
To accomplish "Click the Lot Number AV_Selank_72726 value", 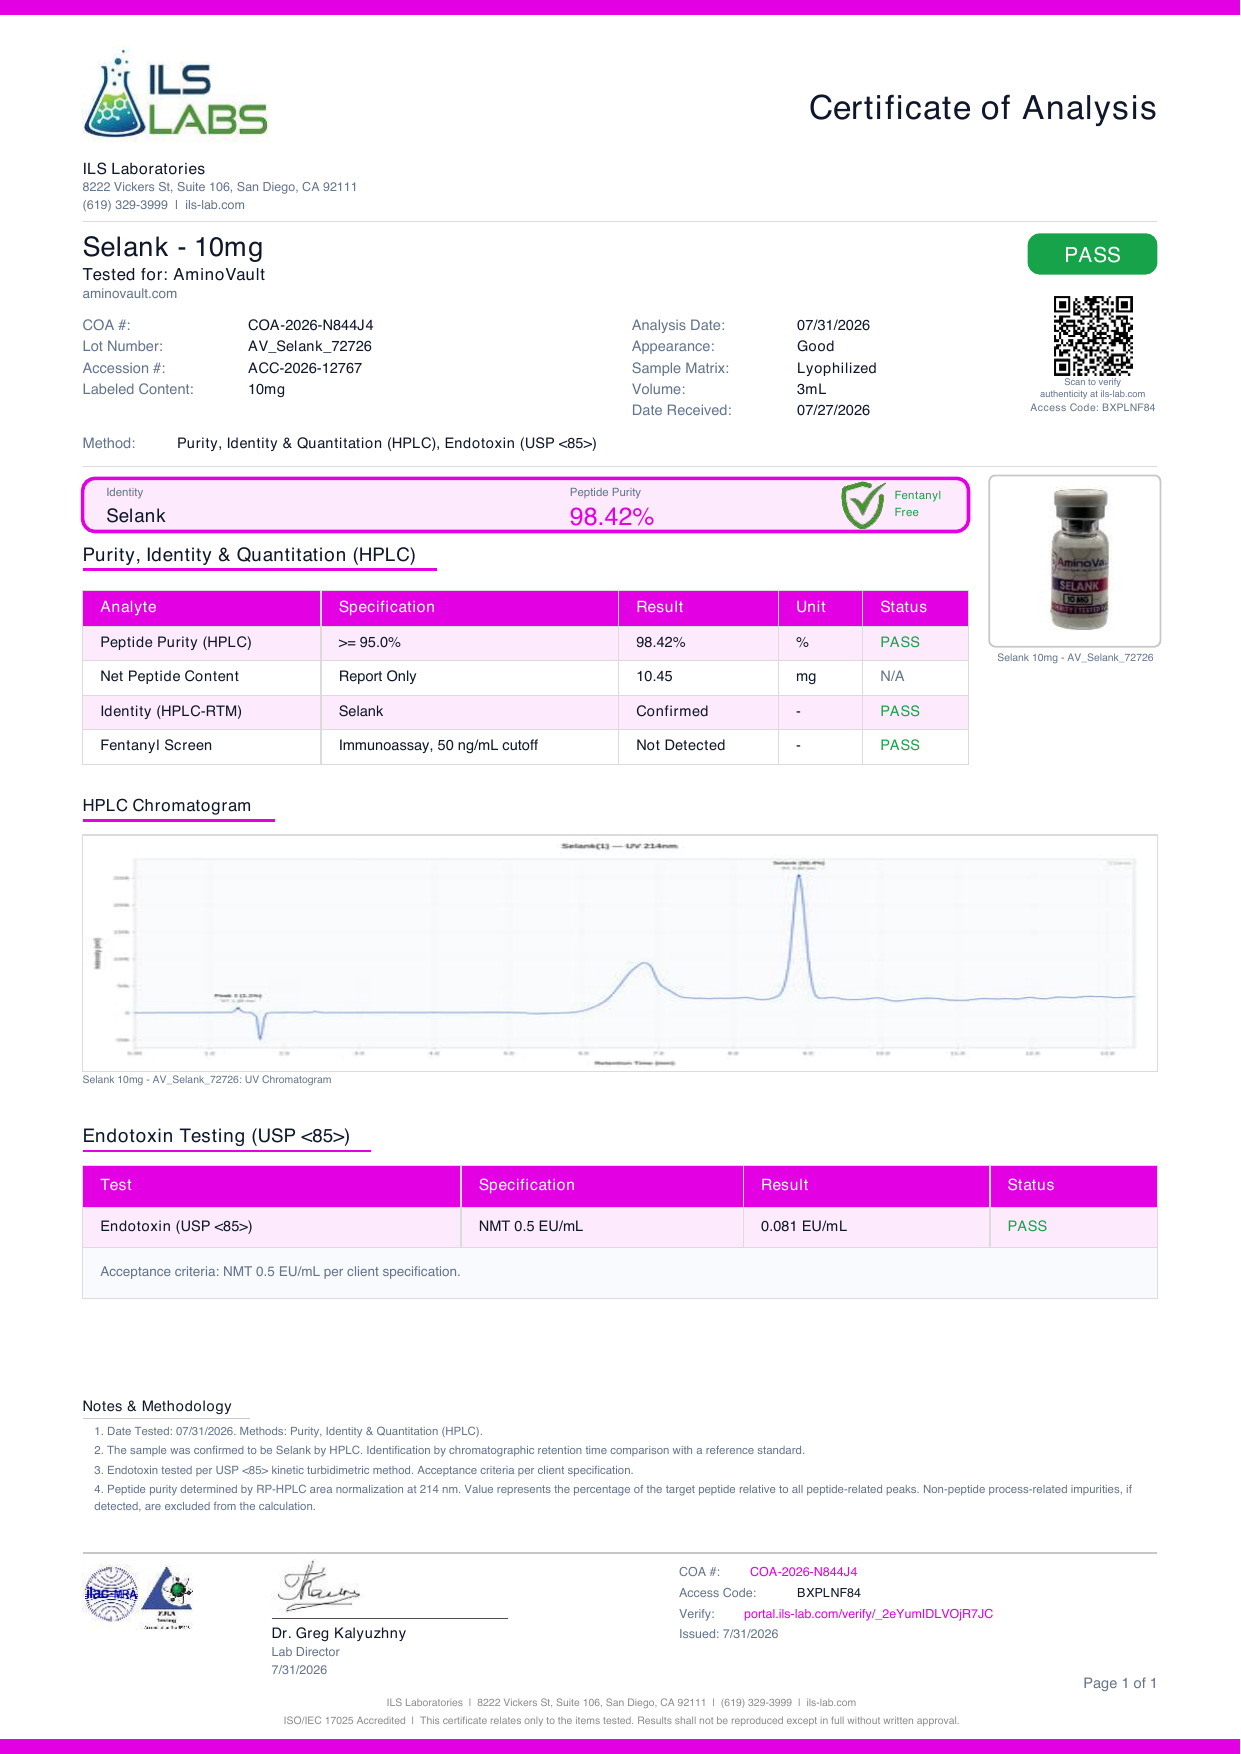I will point(310,346).
